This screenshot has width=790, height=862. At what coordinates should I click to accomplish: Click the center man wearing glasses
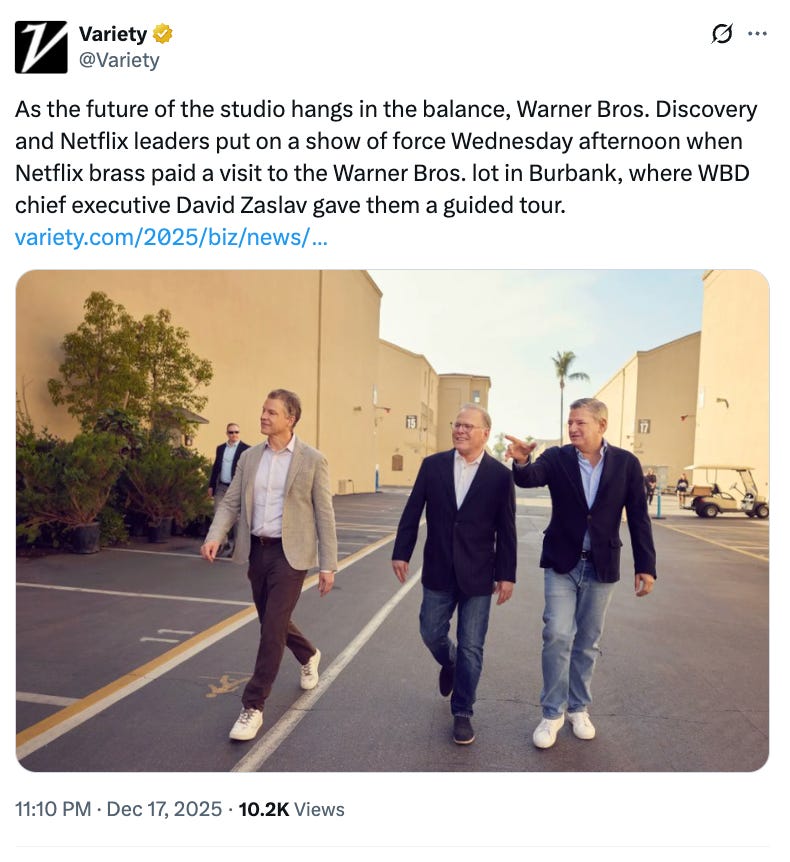(x=455, y=573)
